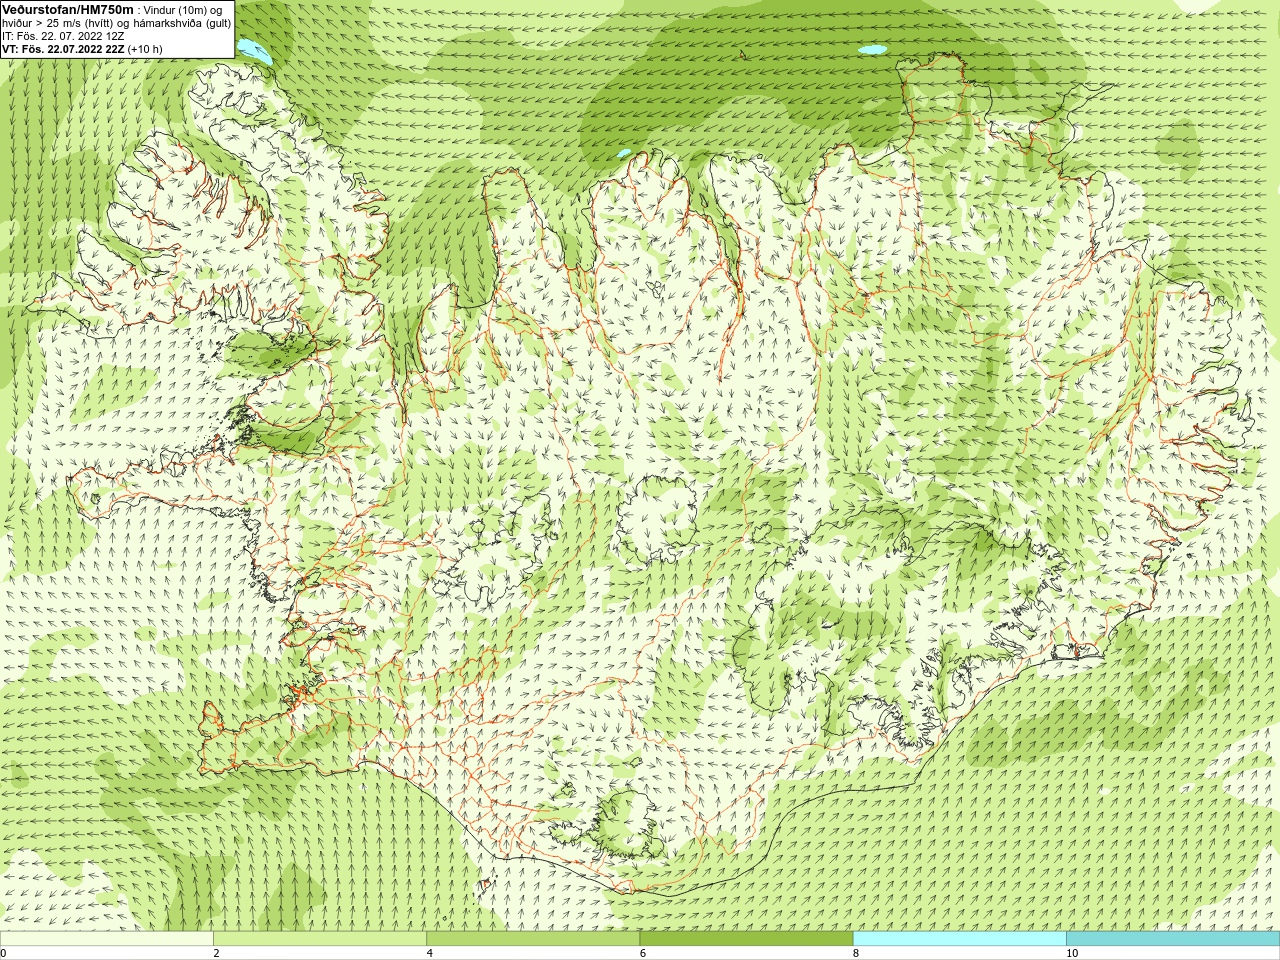Screen dimensions: 1280x960
Task: Click the '0' tick label on the color scale
Action: (4, 953)
